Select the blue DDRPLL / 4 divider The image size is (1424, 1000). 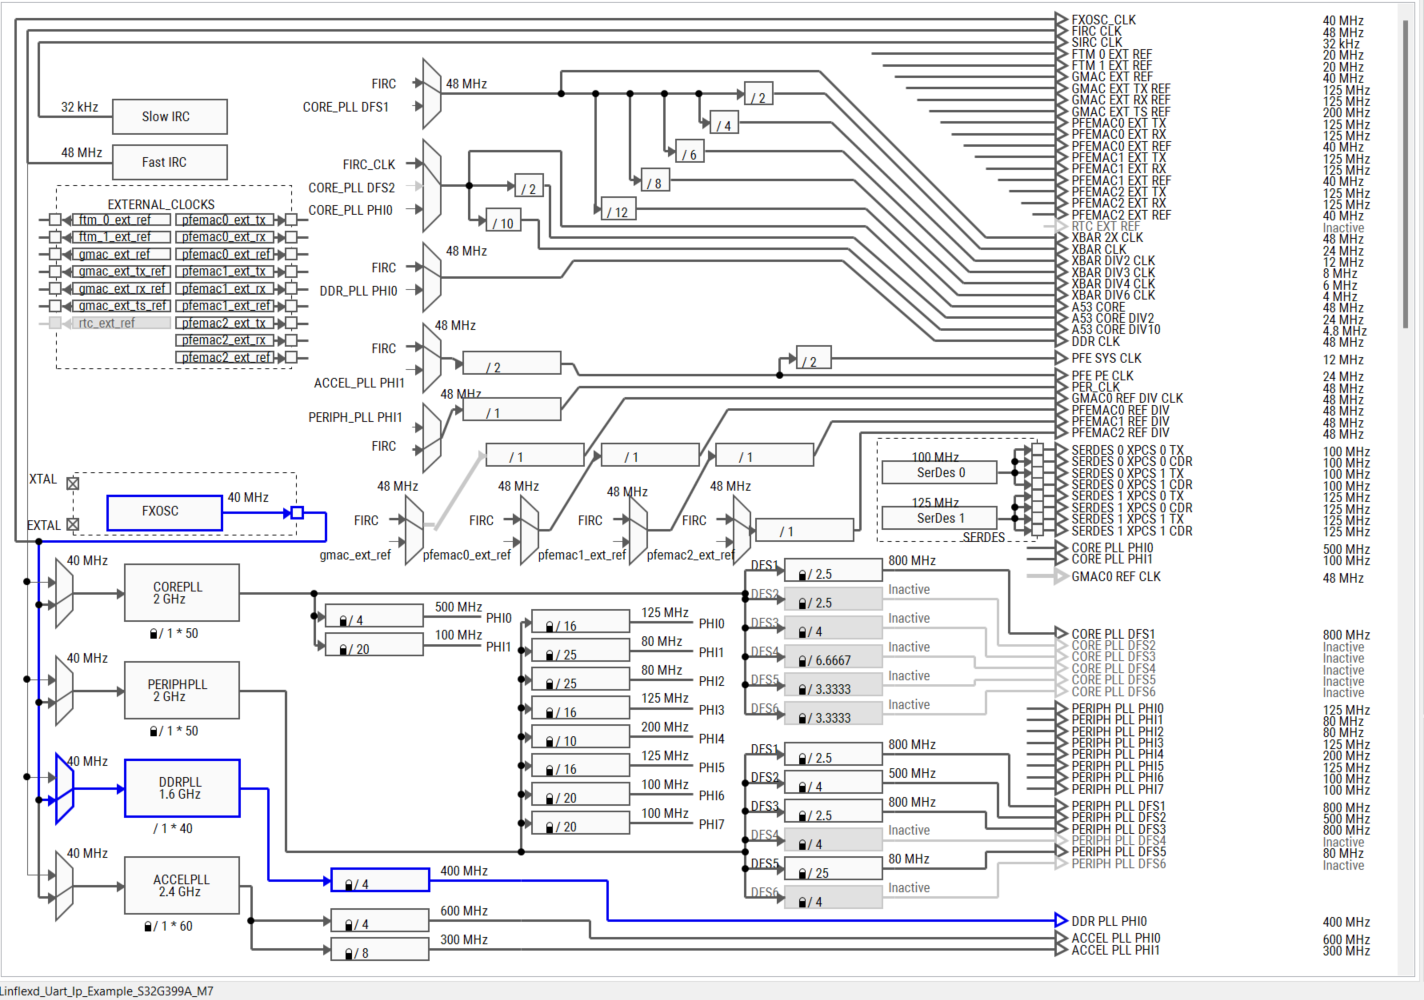pyautogui.click(x=380, y=880)
